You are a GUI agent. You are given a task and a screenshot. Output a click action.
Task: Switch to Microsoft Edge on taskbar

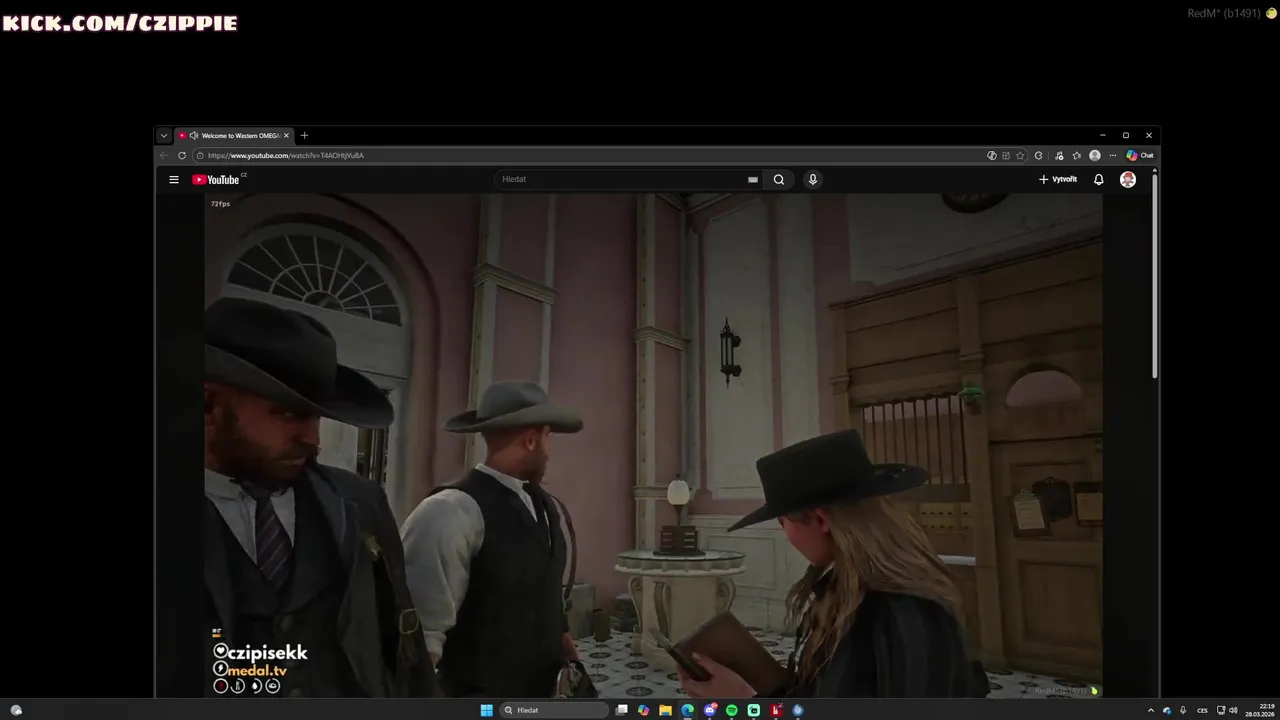(687, 710)
